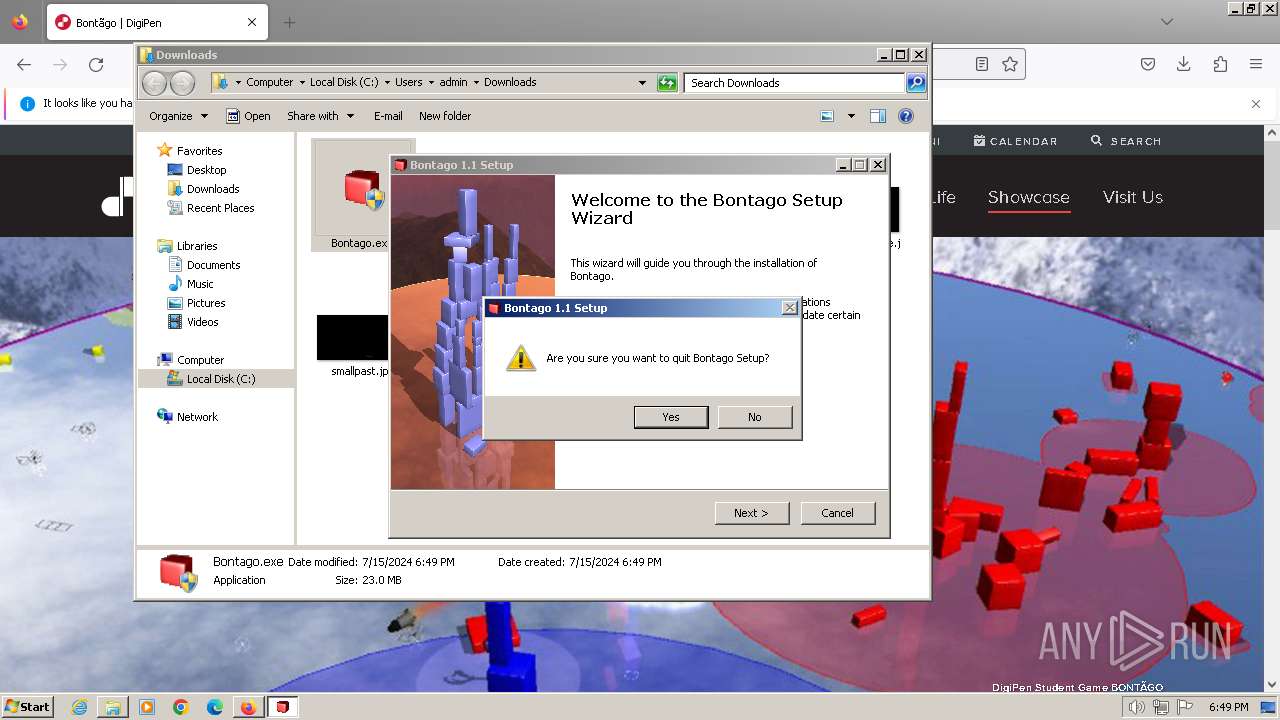
Task: Refresh the Downloads folder address
Action: (x=667, y=83)
